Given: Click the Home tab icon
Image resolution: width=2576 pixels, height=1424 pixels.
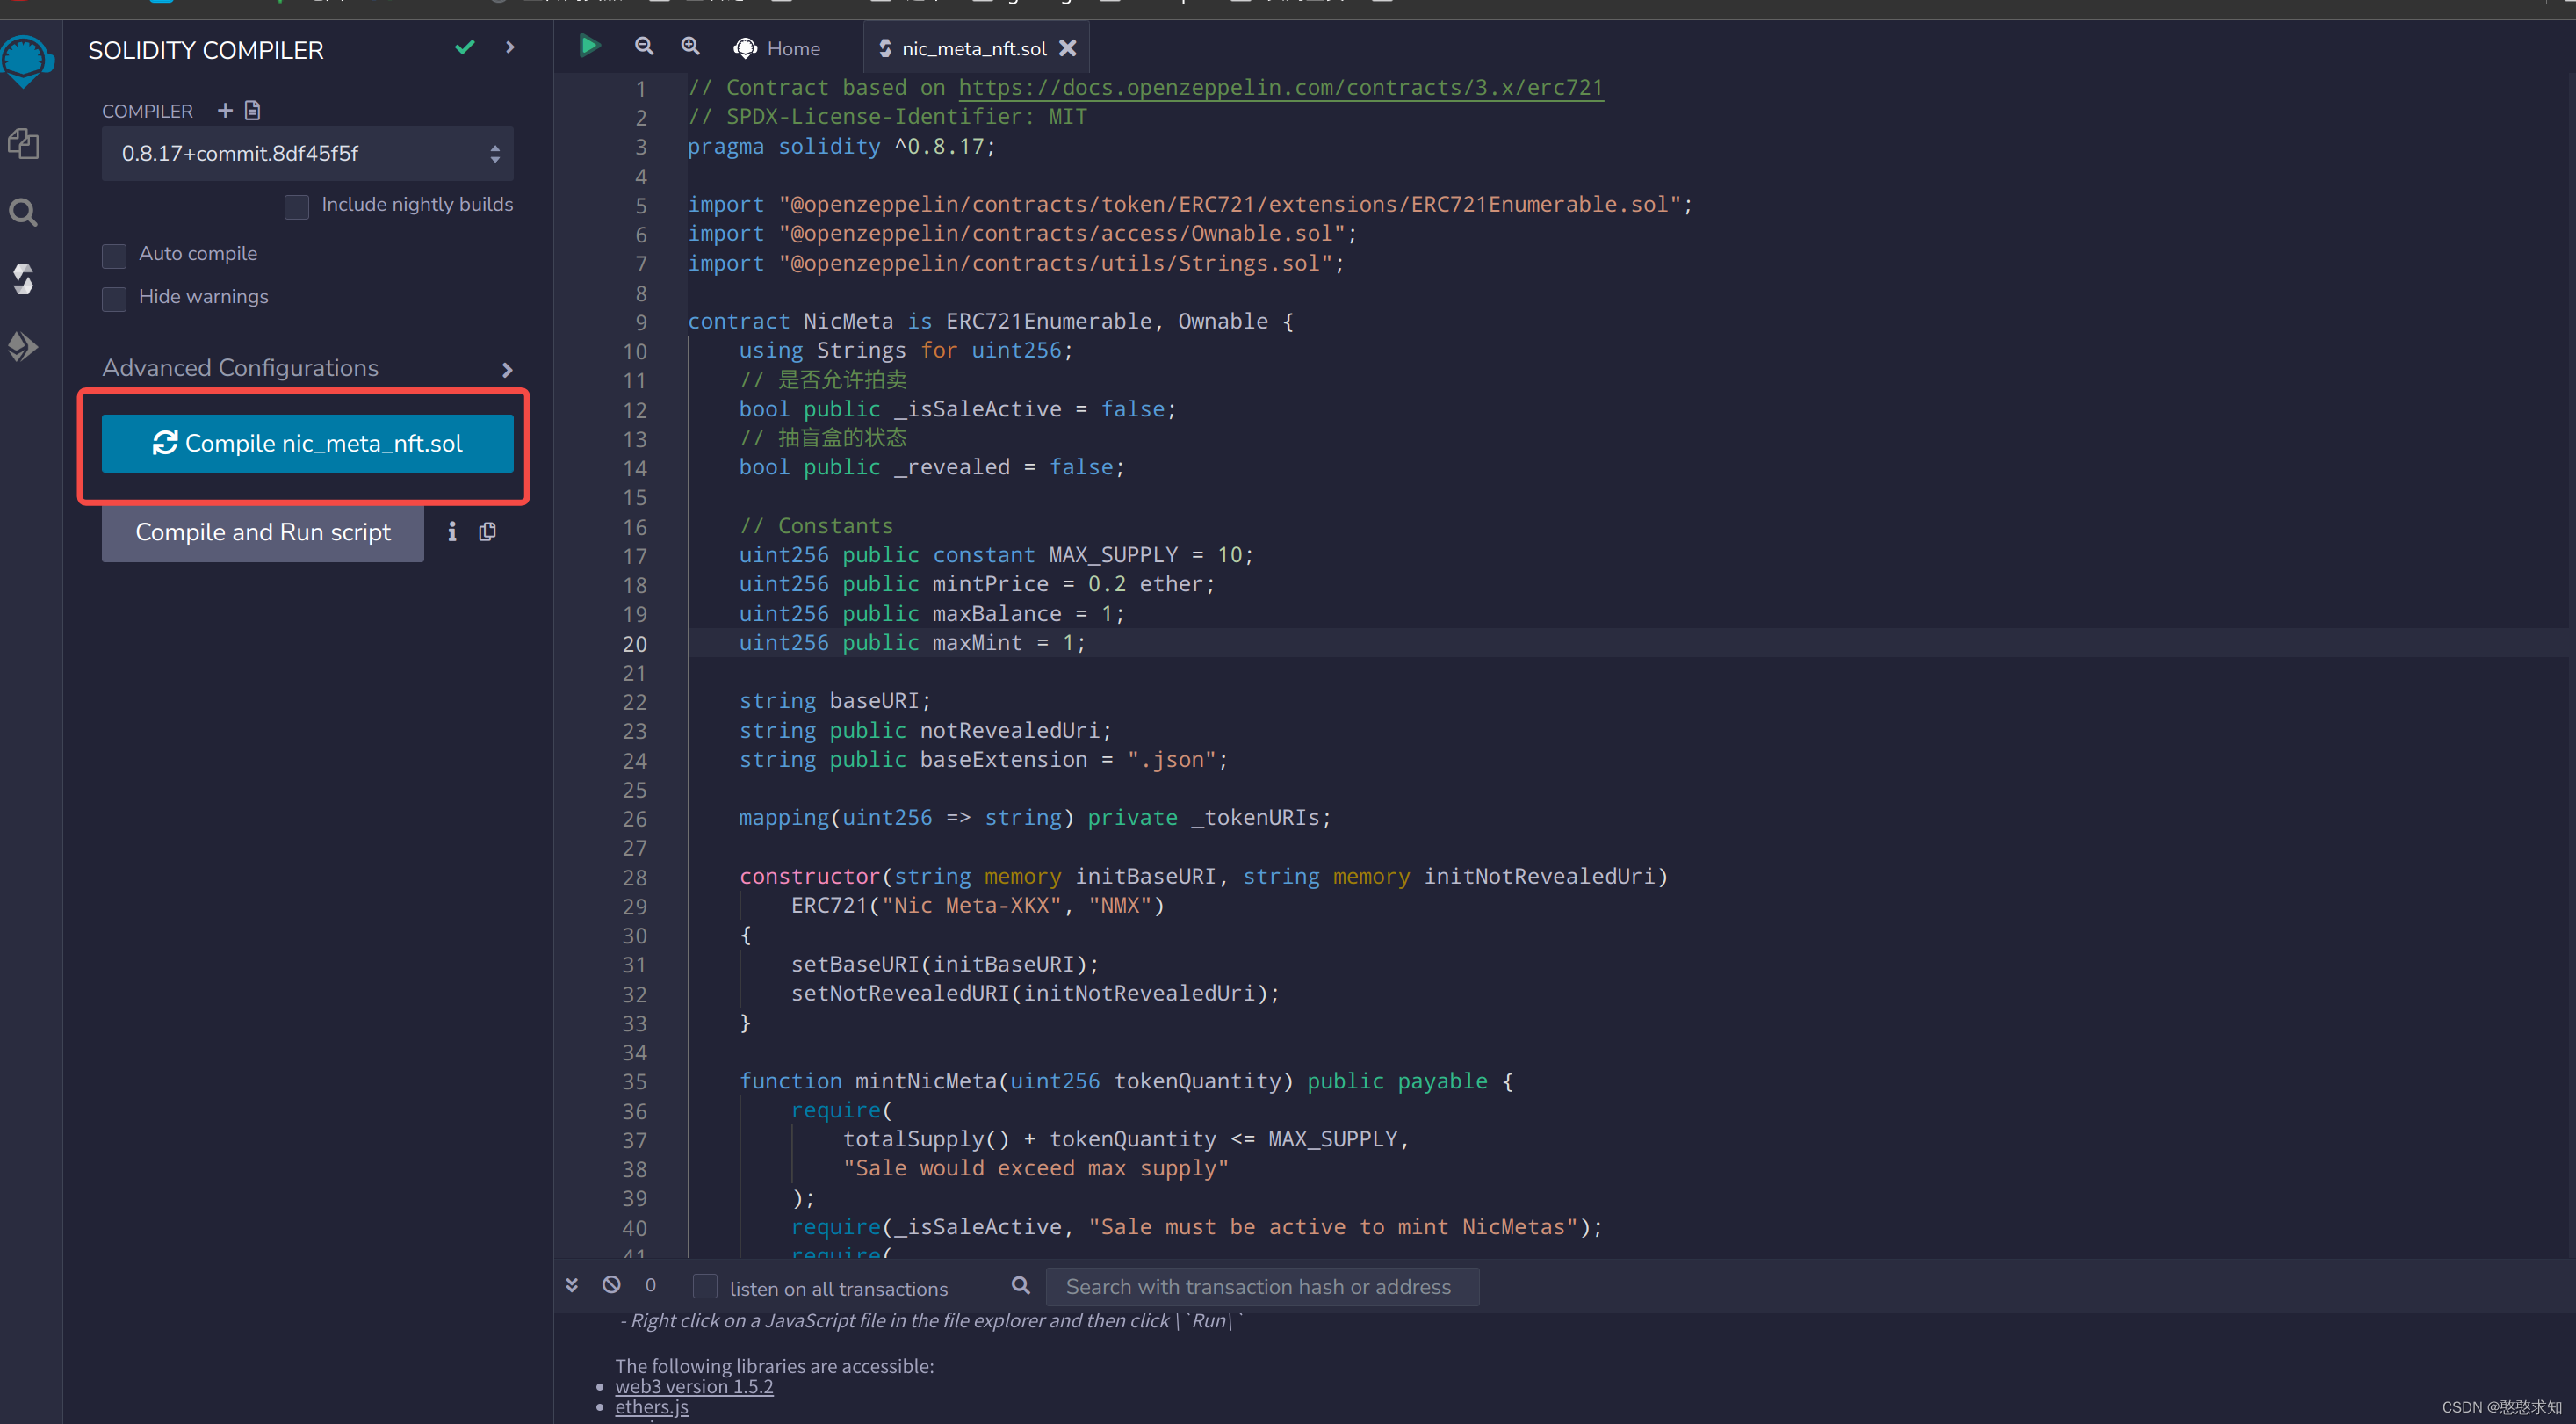Looking at the screenshot, I should click(x=745, y=48).
